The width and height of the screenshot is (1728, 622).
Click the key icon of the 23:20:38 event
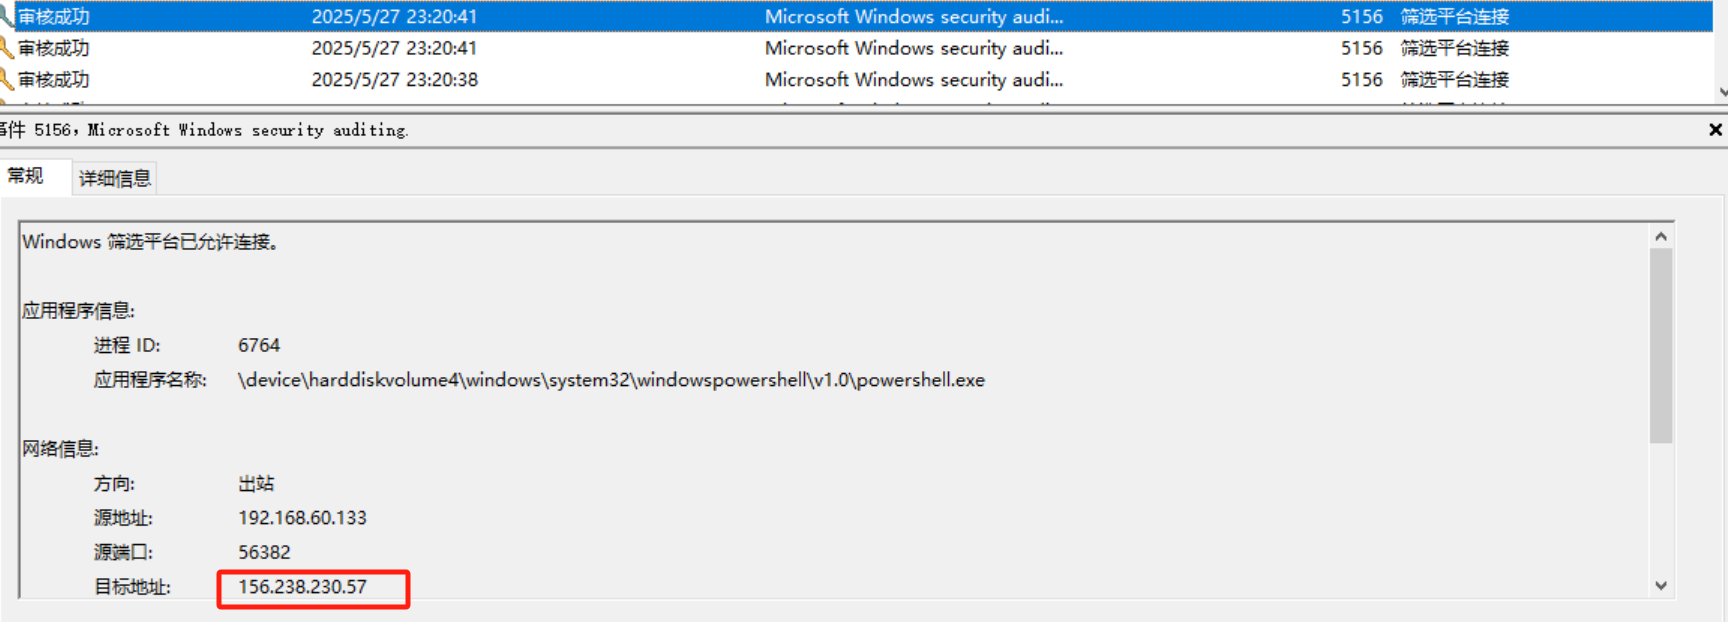pyautogui.click(x=6, y=79)
